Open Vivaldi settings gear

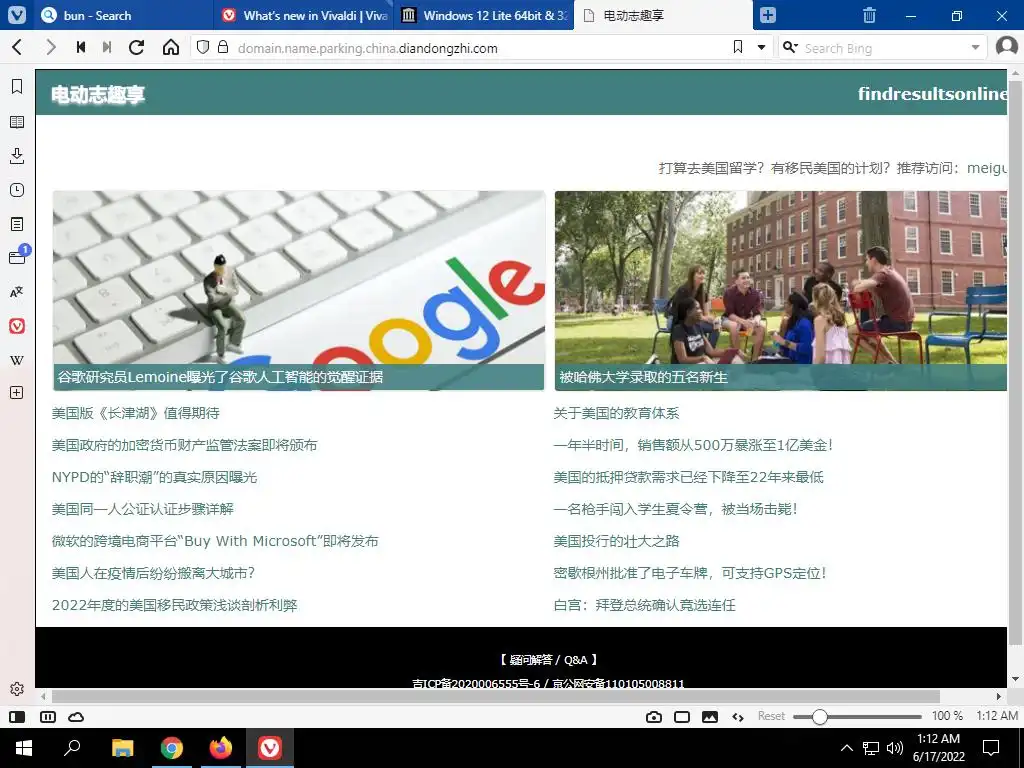[x=17, y=689]
